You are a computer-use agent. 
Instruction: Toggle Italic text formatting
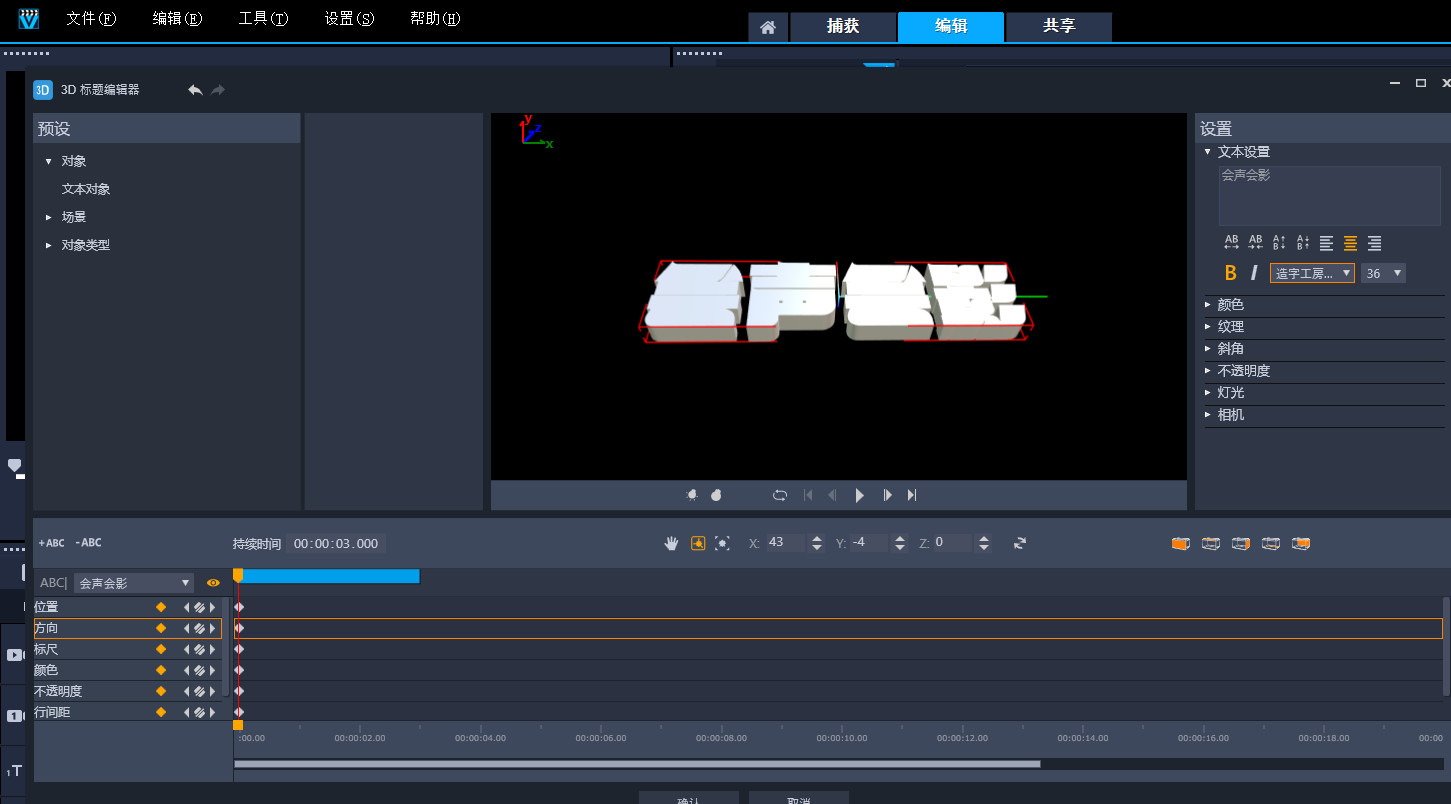[1254, 273]
